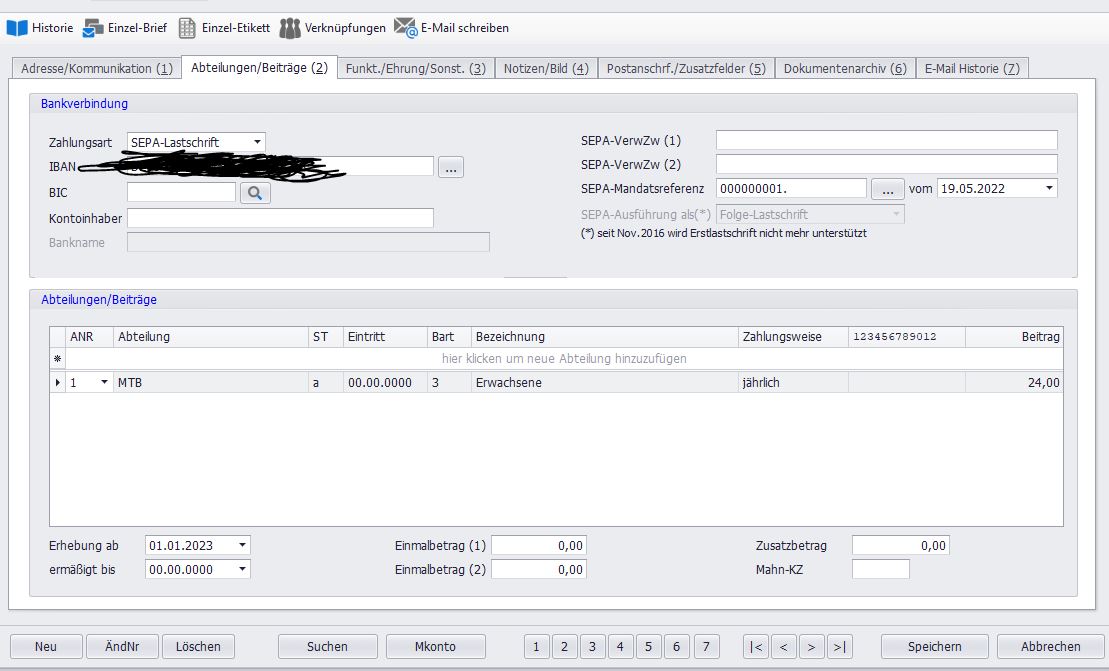Open Erhebung ab date dropdown
The height and width of the screenshot is (671, 1109).
(242, 546)
